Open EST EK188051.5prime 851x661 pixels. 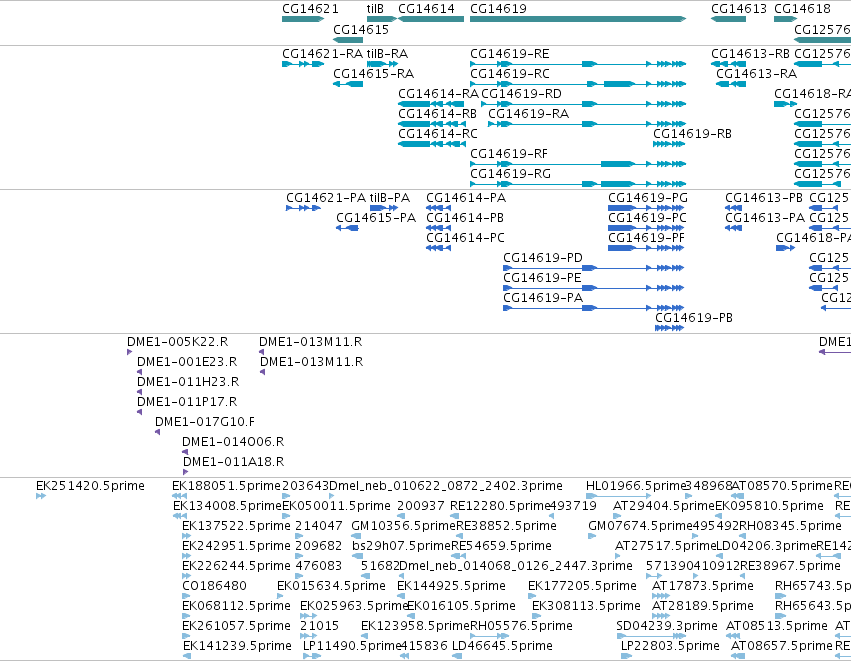tap(180, 497)
